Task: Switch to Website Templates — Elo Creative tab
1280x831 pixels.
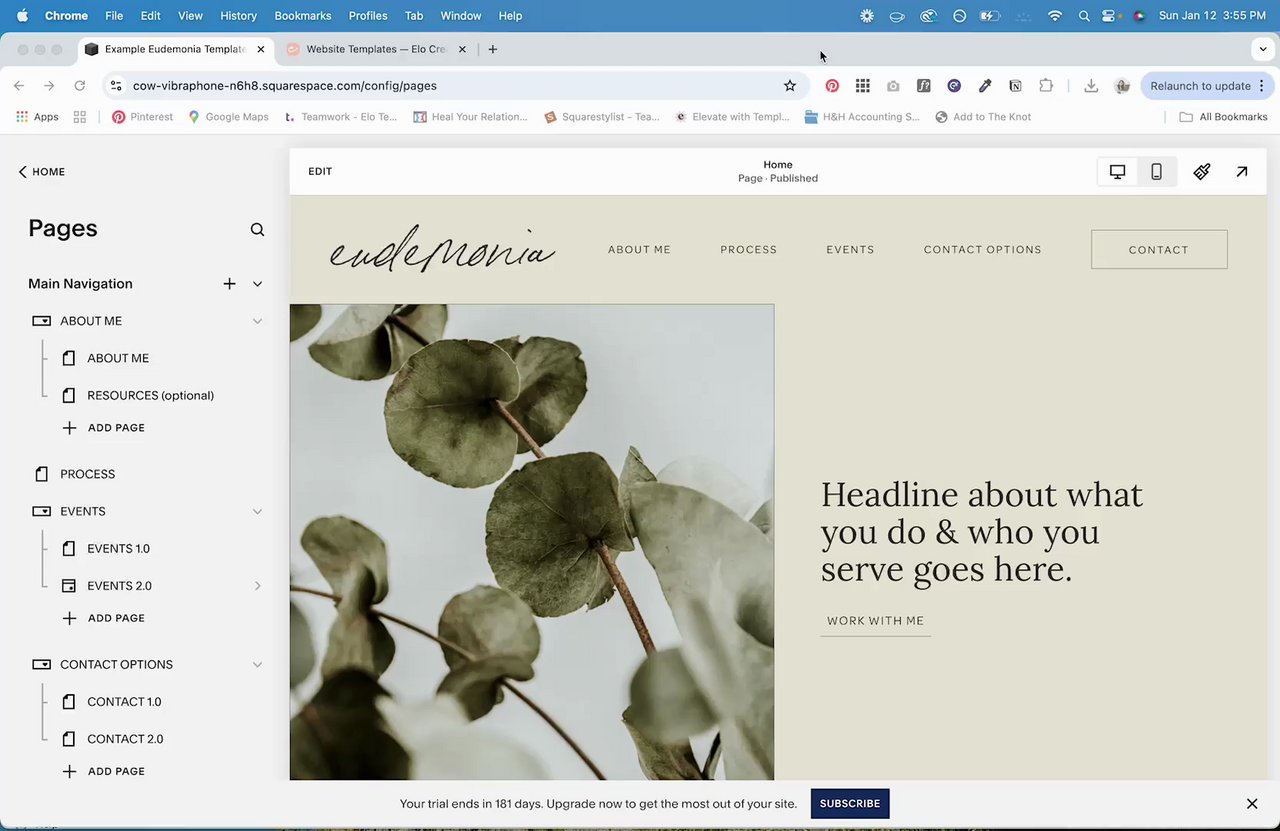Action: coord(375,49)
